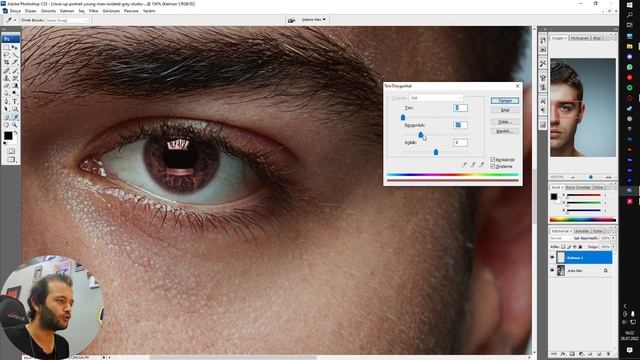Select the Zoom magnifier tool
The width and height of the screenshot is (640, 360).
pyautogui.click(x=15, y=124)
